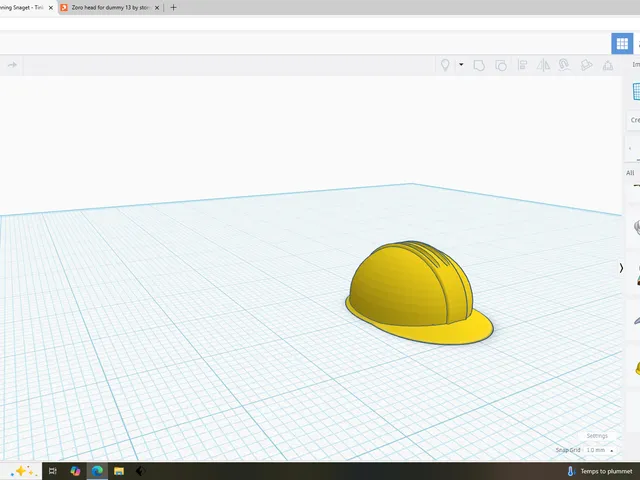640x480 pixels.
Task: Open the dropdown arrow next to the pin icon
Action: tap(461, 64)
